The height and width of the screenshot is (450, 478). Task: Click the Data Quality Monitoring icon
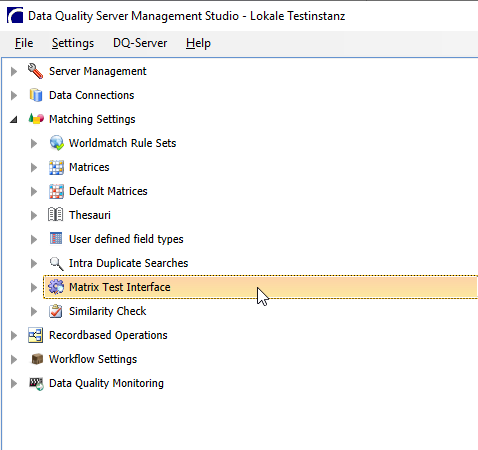[36, 383]
